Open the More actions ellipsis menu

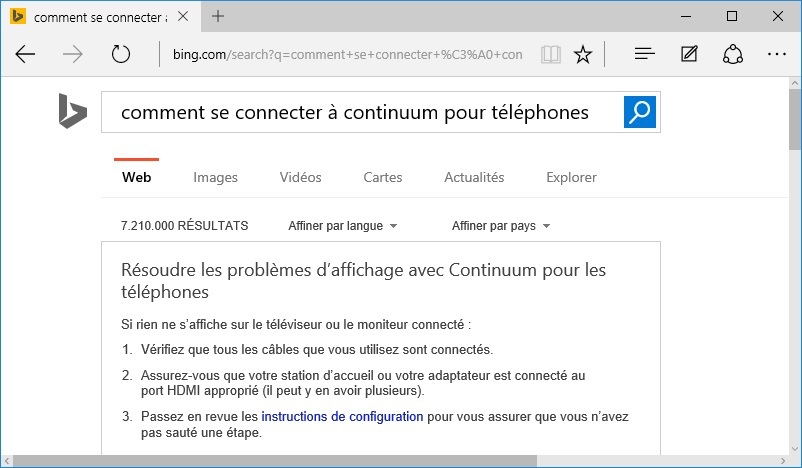(776, 54)
